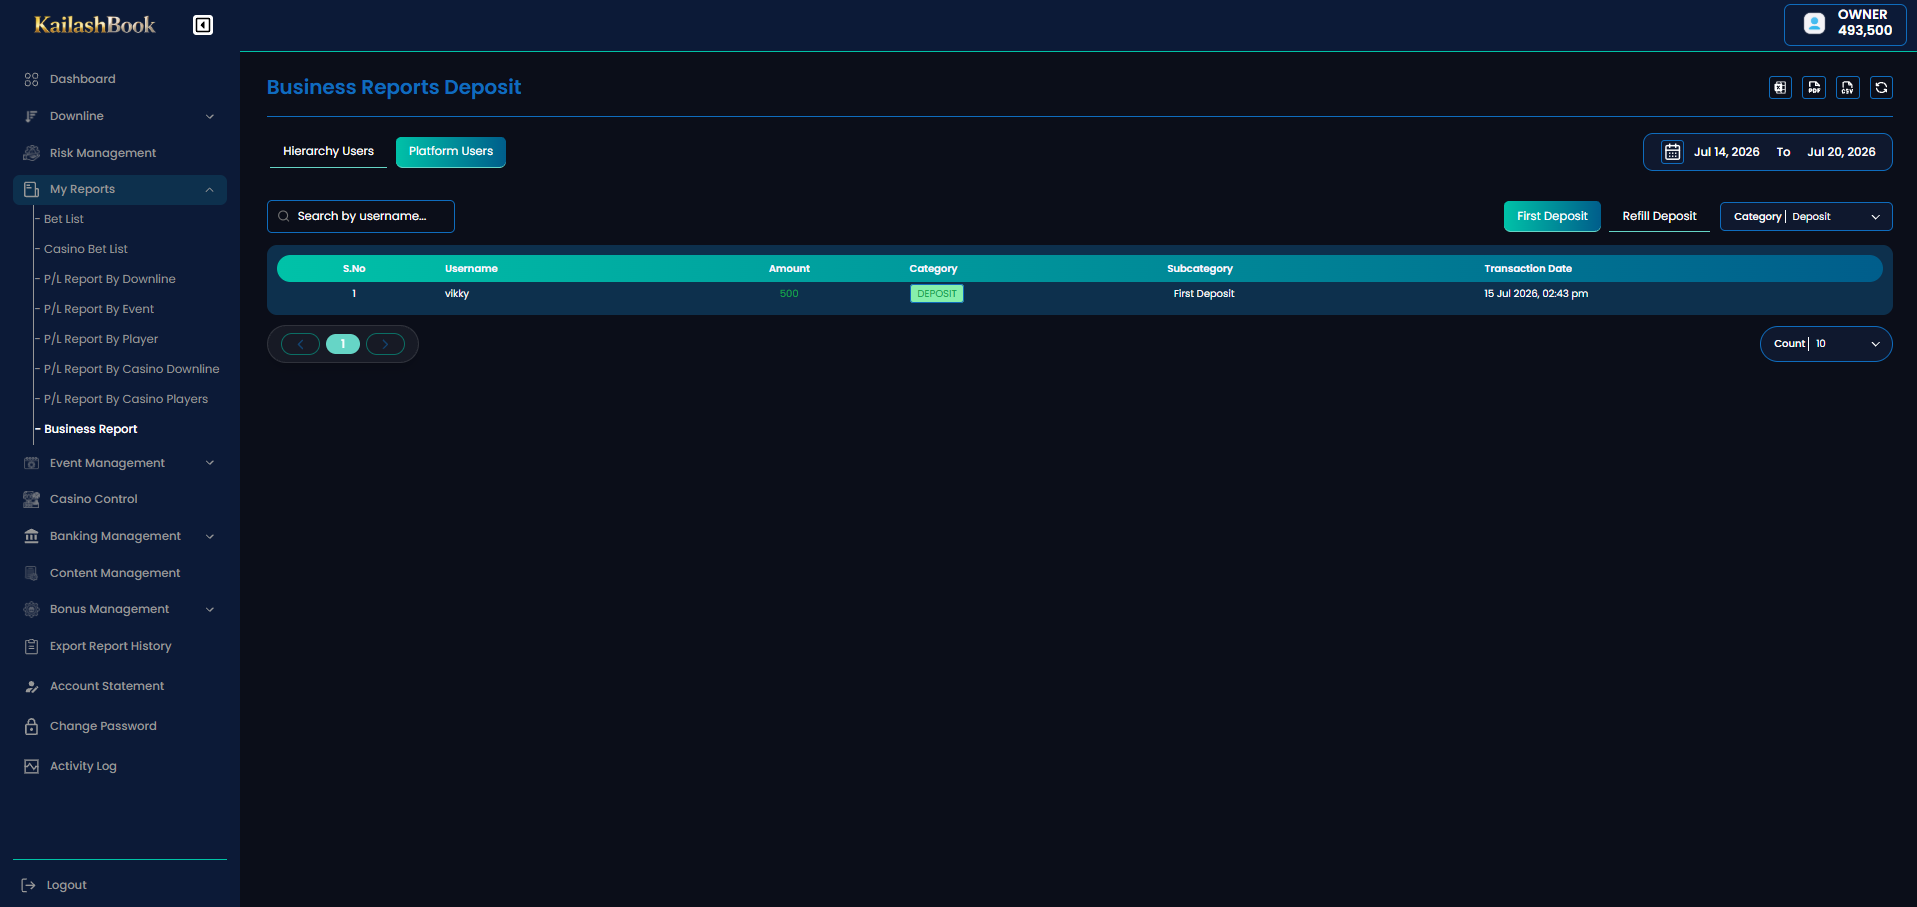This screenshot has height=907, width=1917.
Task: Export report to Excel
Action: tap(1780, 88)
